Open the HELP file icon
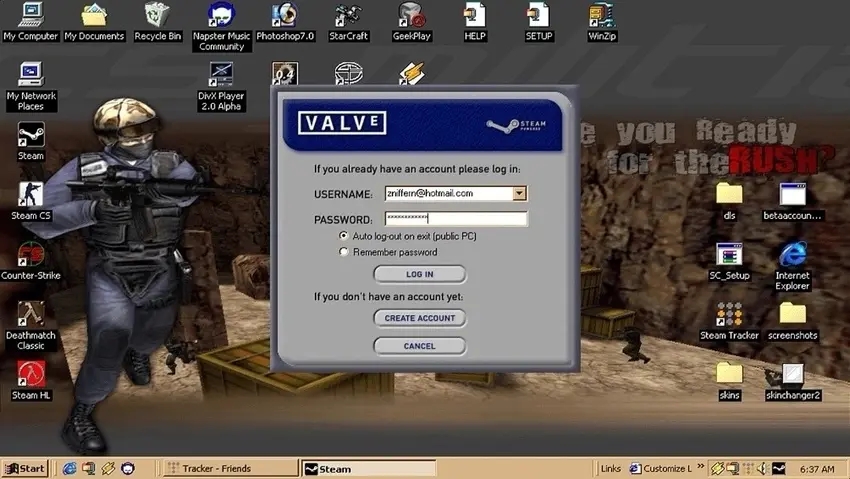Screen dimensions: 850x479 pyautogui.click(x=475, y=22)
